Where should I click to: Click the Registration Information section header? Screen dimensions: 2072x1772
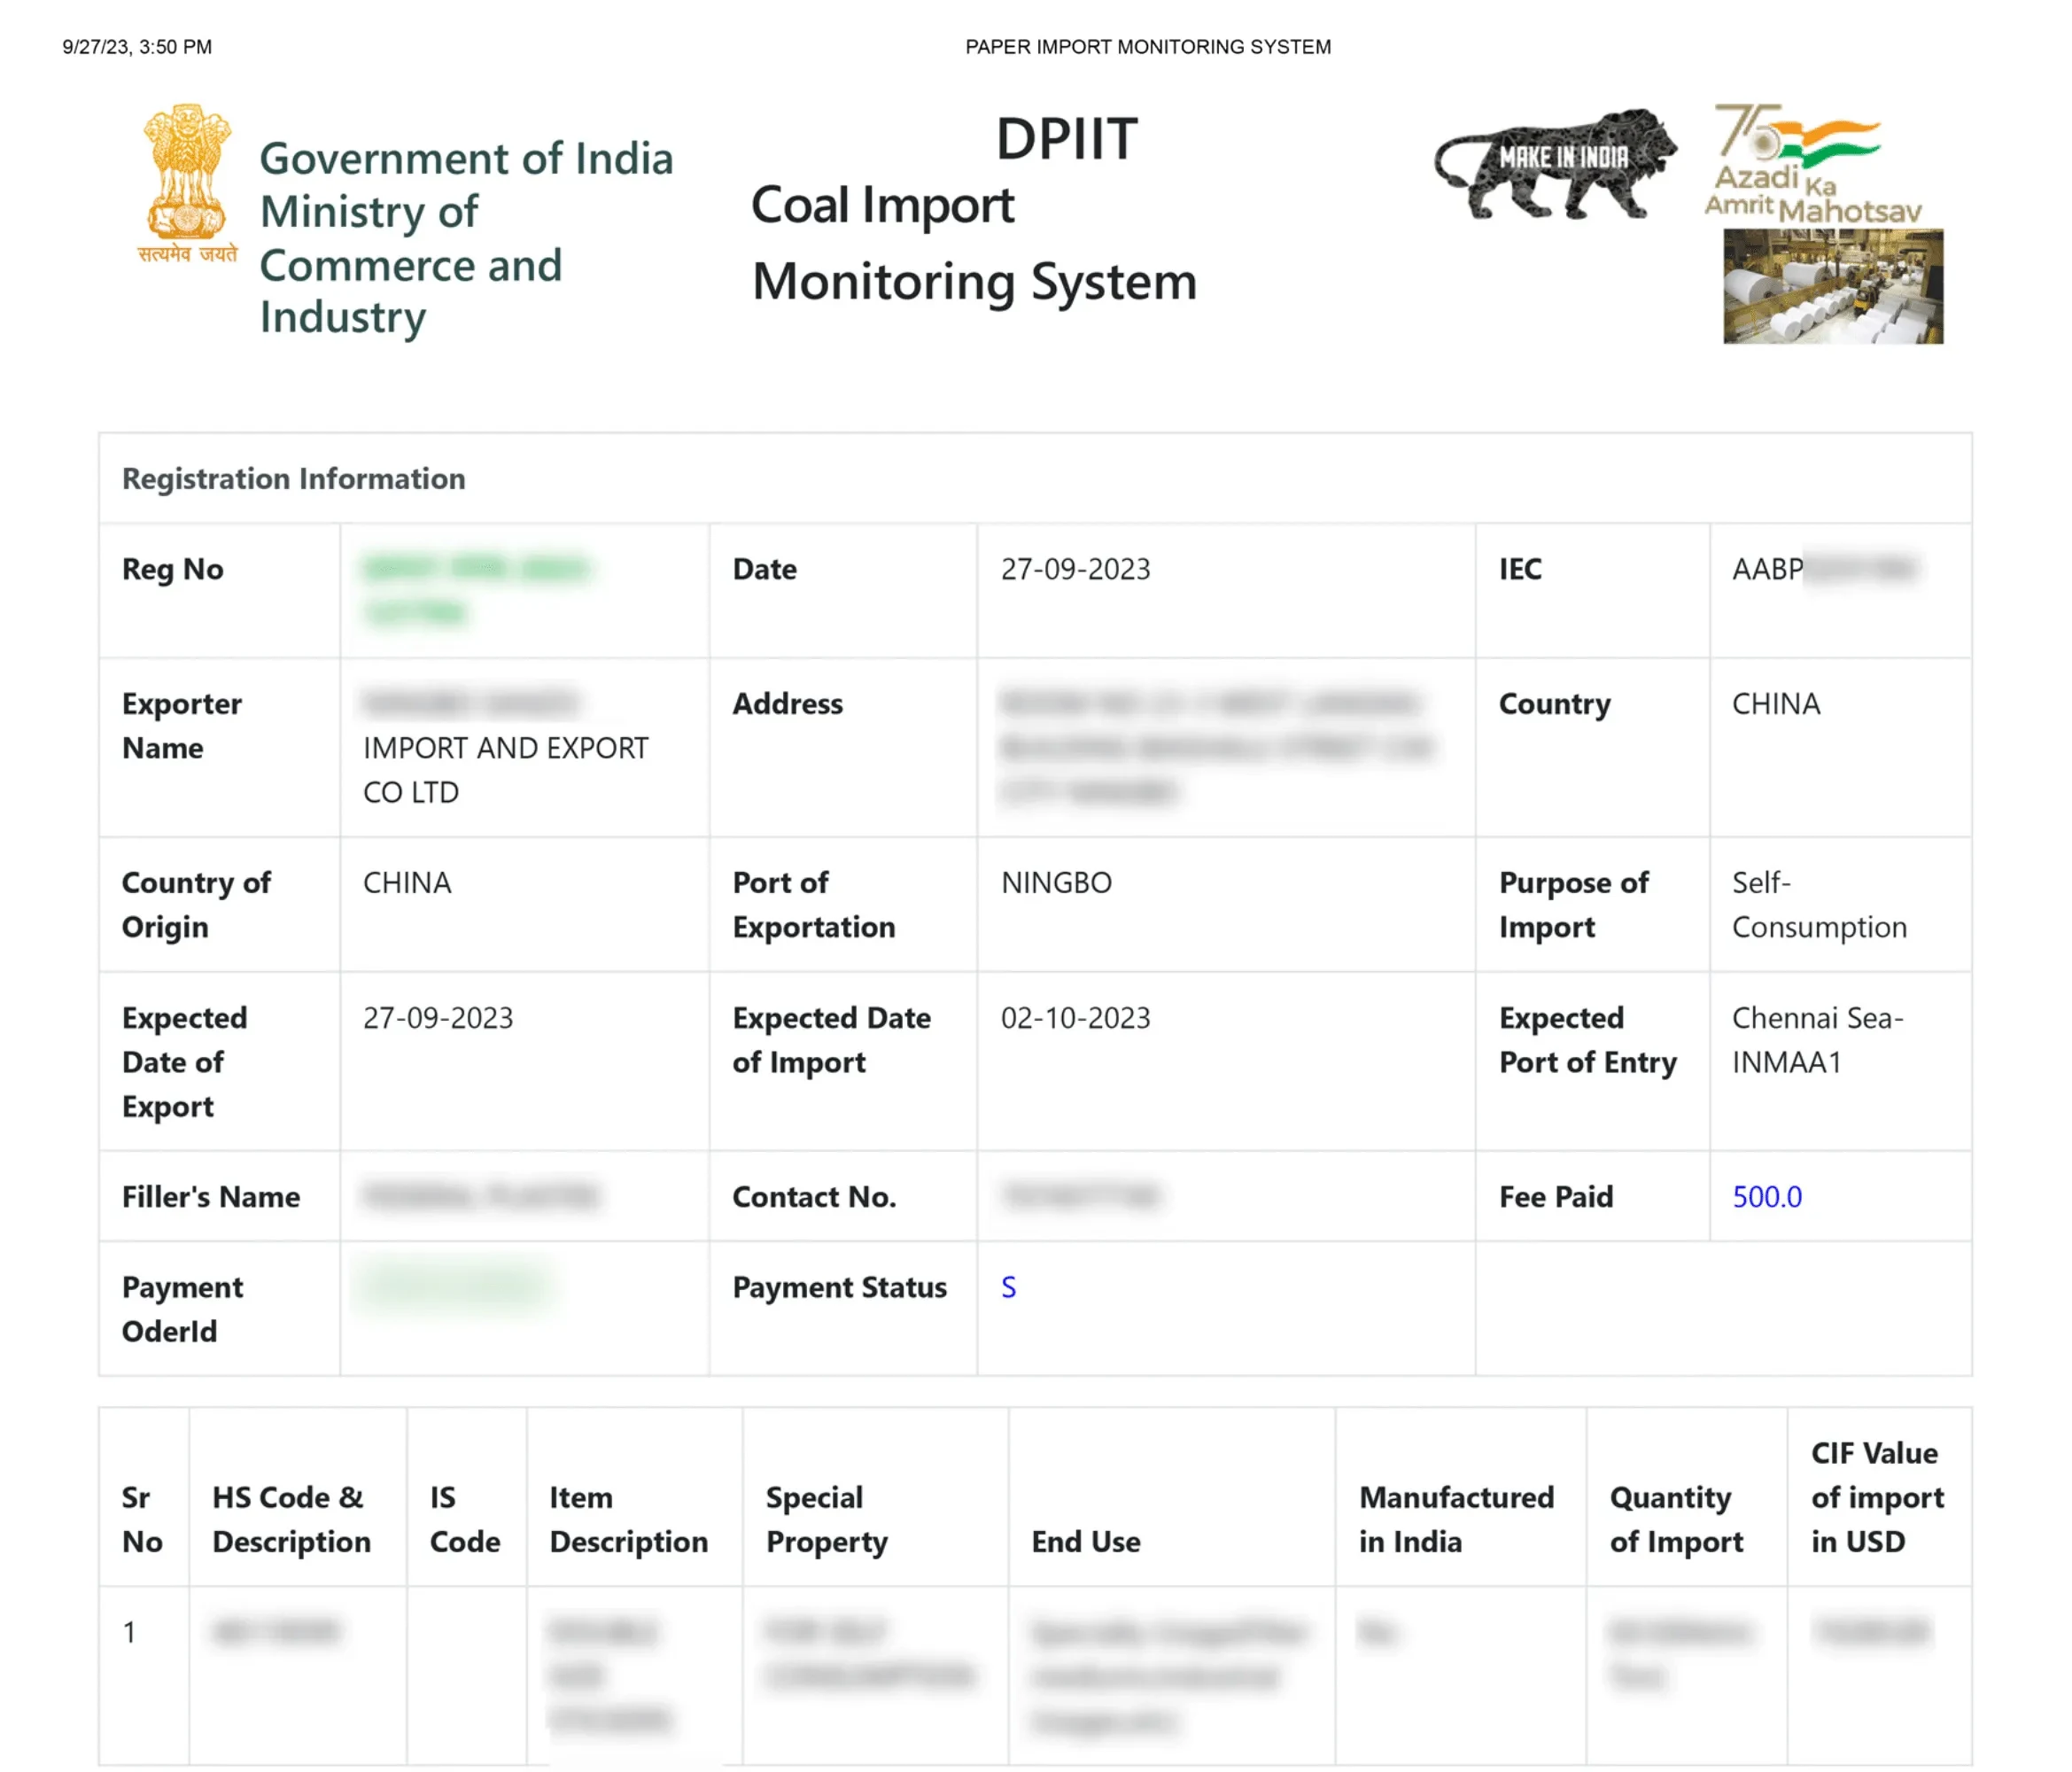[x=293, y=478]
